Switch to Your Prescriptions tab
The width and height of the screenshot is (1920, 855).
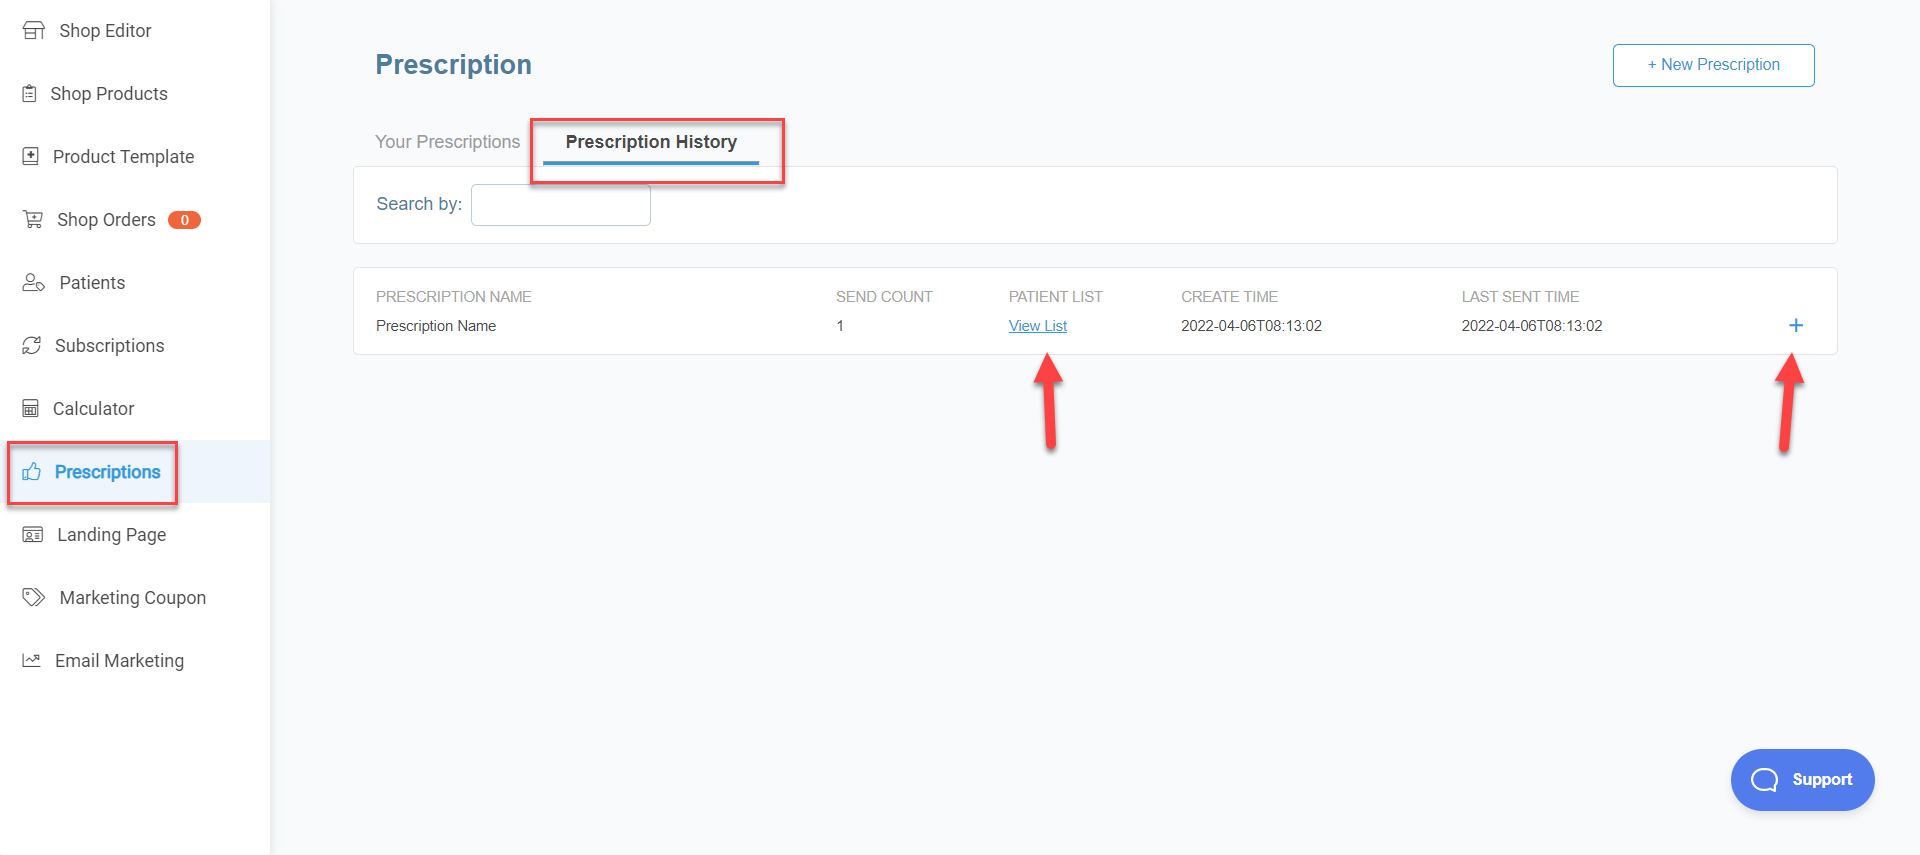pos(447,142)
